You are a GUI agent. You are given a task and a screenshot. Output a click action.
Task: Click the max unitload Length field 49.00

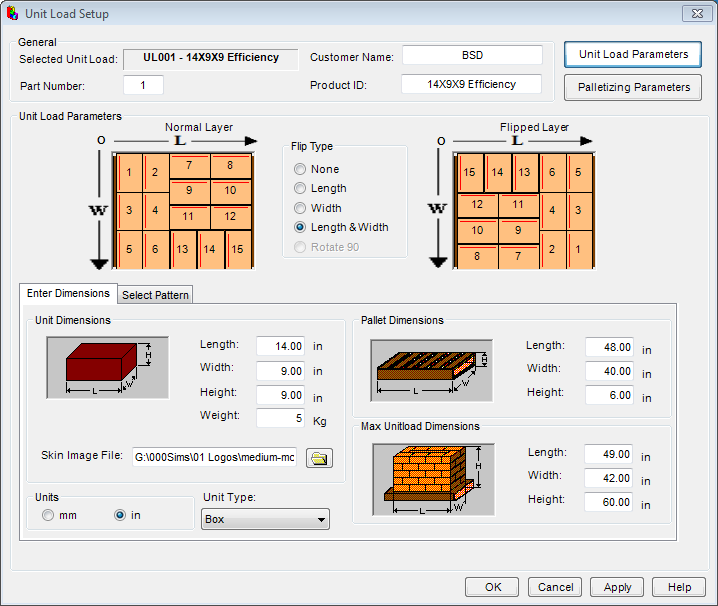(x=608, y=454)
